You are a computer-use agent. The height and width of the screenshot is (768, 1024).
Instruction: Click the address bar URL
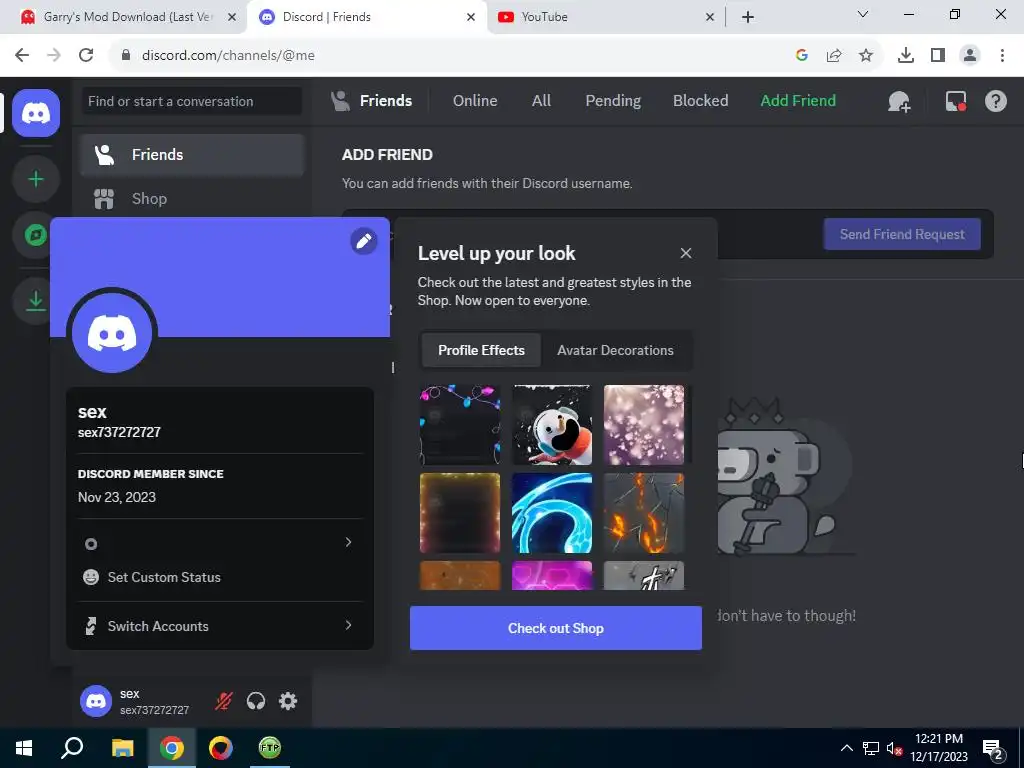[x=228, y=56]
